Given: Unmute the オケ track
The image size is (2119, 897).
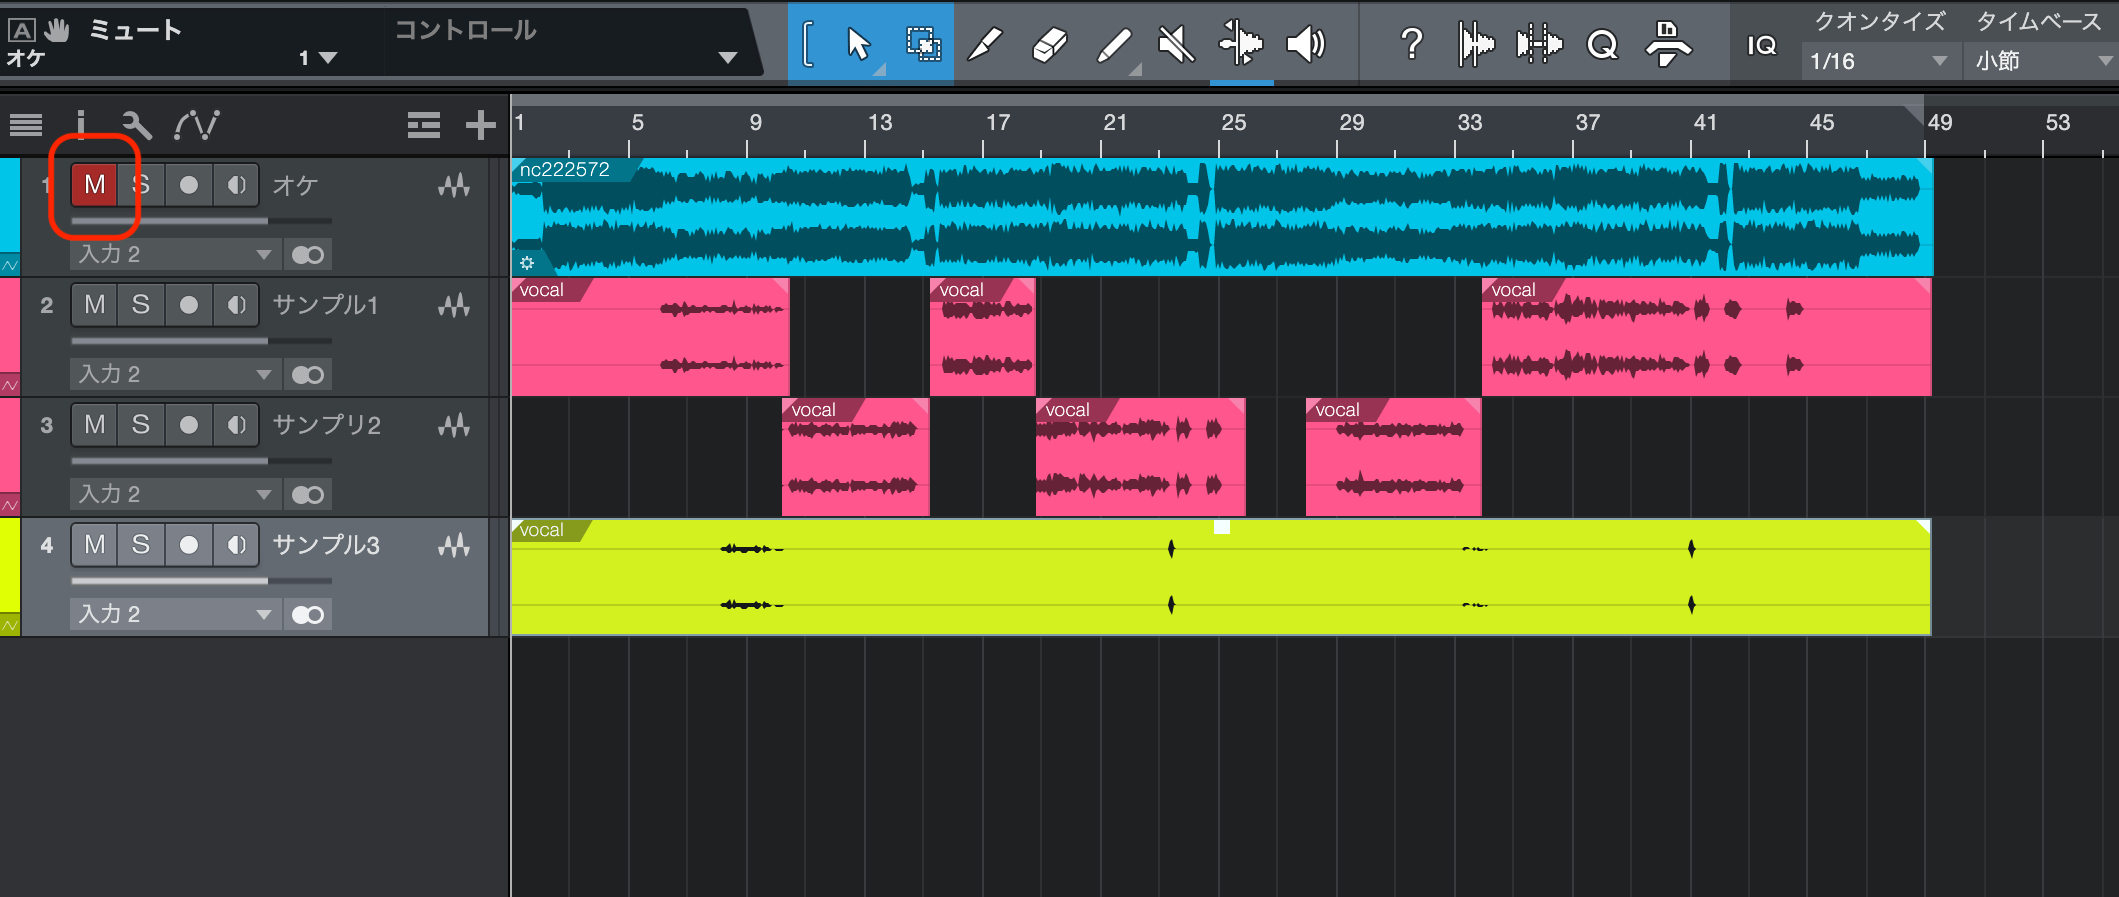Looking at the screenshot, I should pyautogui.click(x=94, y=185).
